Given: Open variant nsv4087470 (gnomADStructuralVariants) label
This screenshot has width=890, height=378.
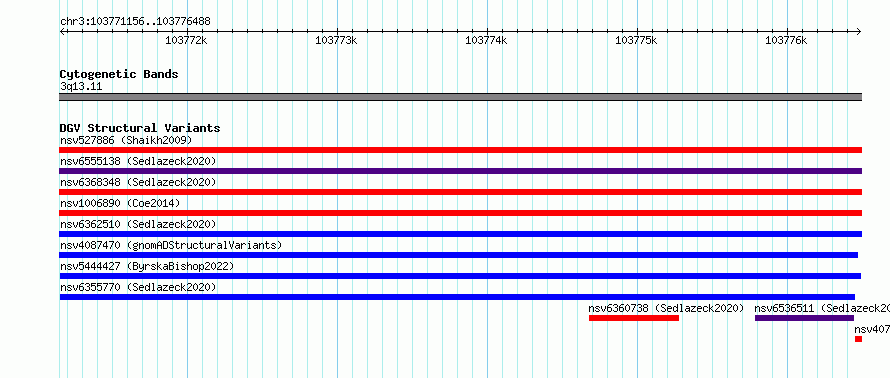Looking at the screenshot, I should 171,245.
